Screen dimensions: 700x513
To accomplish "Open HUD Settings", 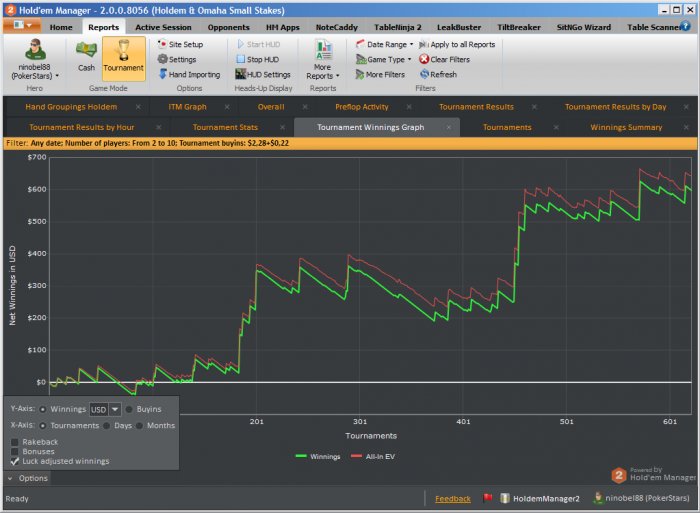I will point(263,74).
